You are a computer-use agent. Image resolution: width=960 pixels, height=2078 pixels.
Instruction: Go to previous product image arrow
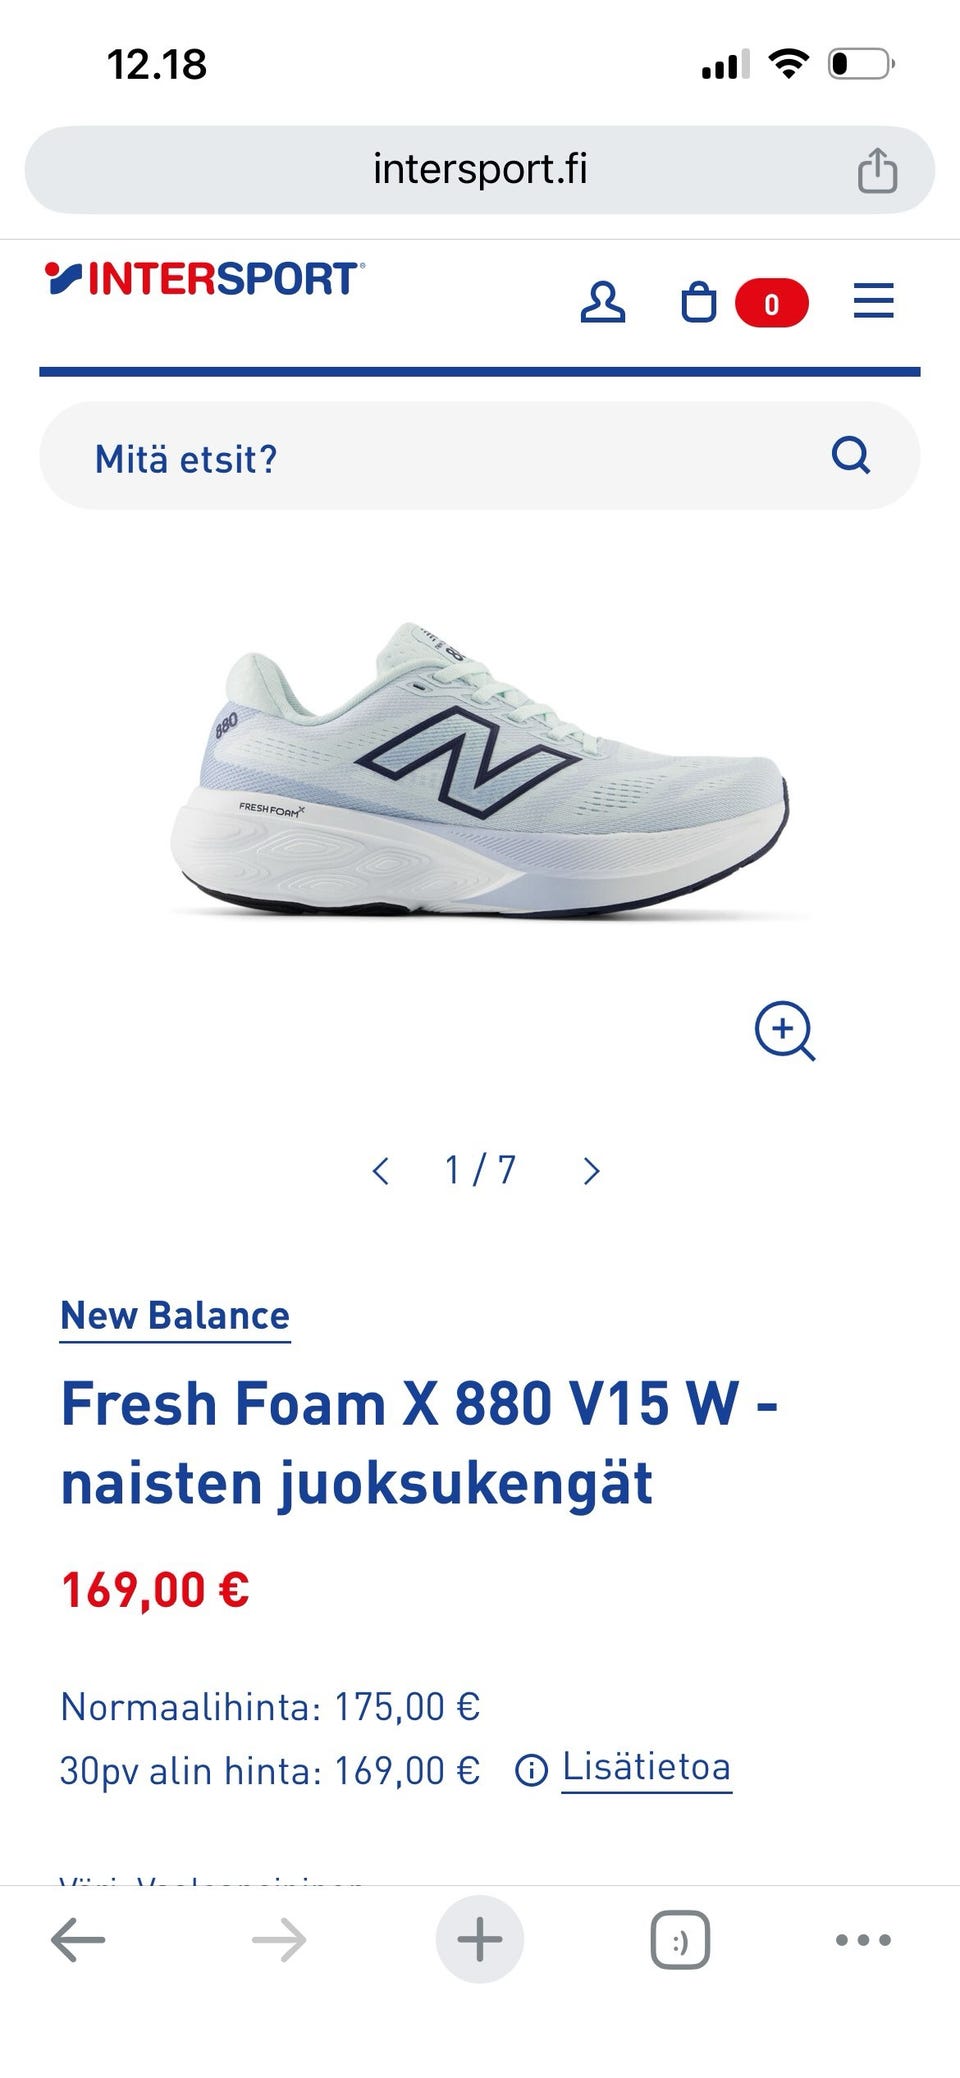380,1170
